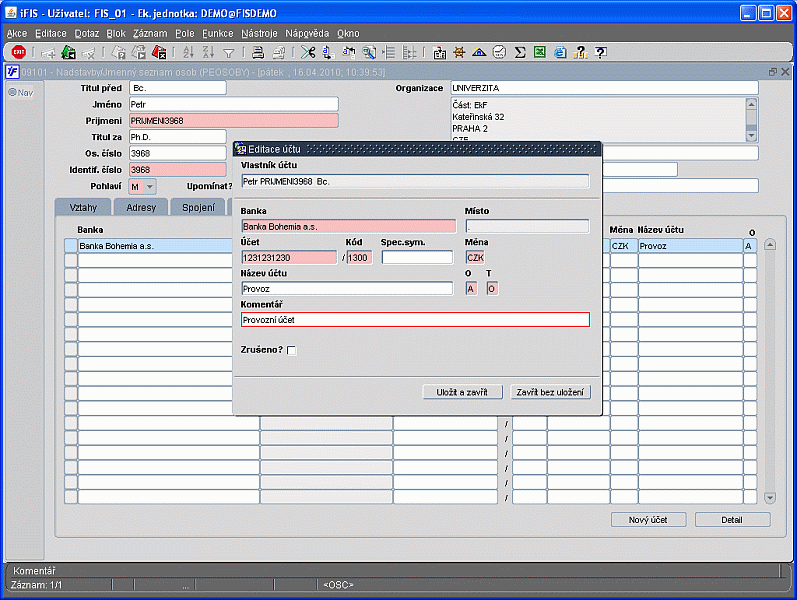Click the Banka field in the Editace účtu dialog
Image resolution: width=797 pixels, height=600 pixels.
tap(349, 227)
